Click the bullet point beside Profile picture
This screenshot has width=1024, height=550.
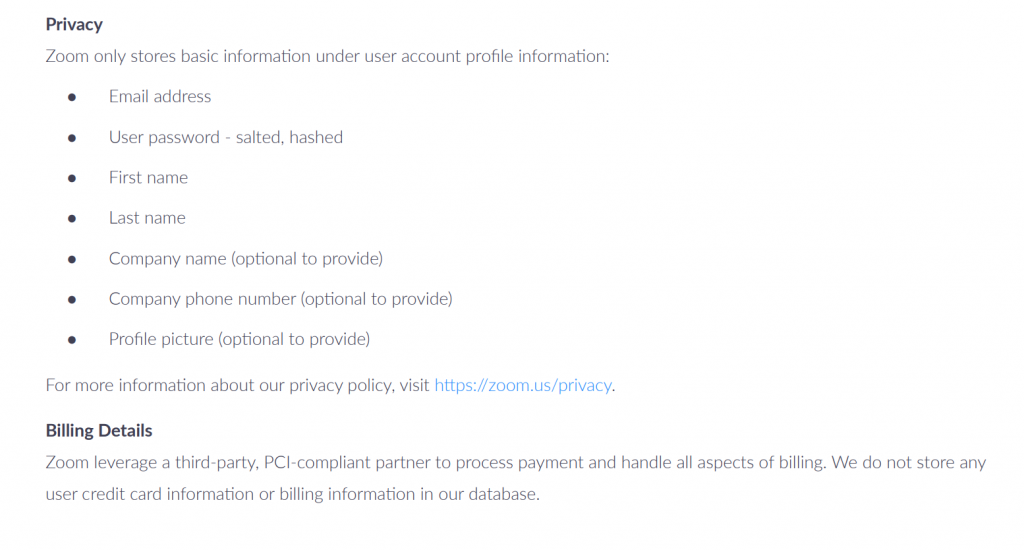point(72,340)
